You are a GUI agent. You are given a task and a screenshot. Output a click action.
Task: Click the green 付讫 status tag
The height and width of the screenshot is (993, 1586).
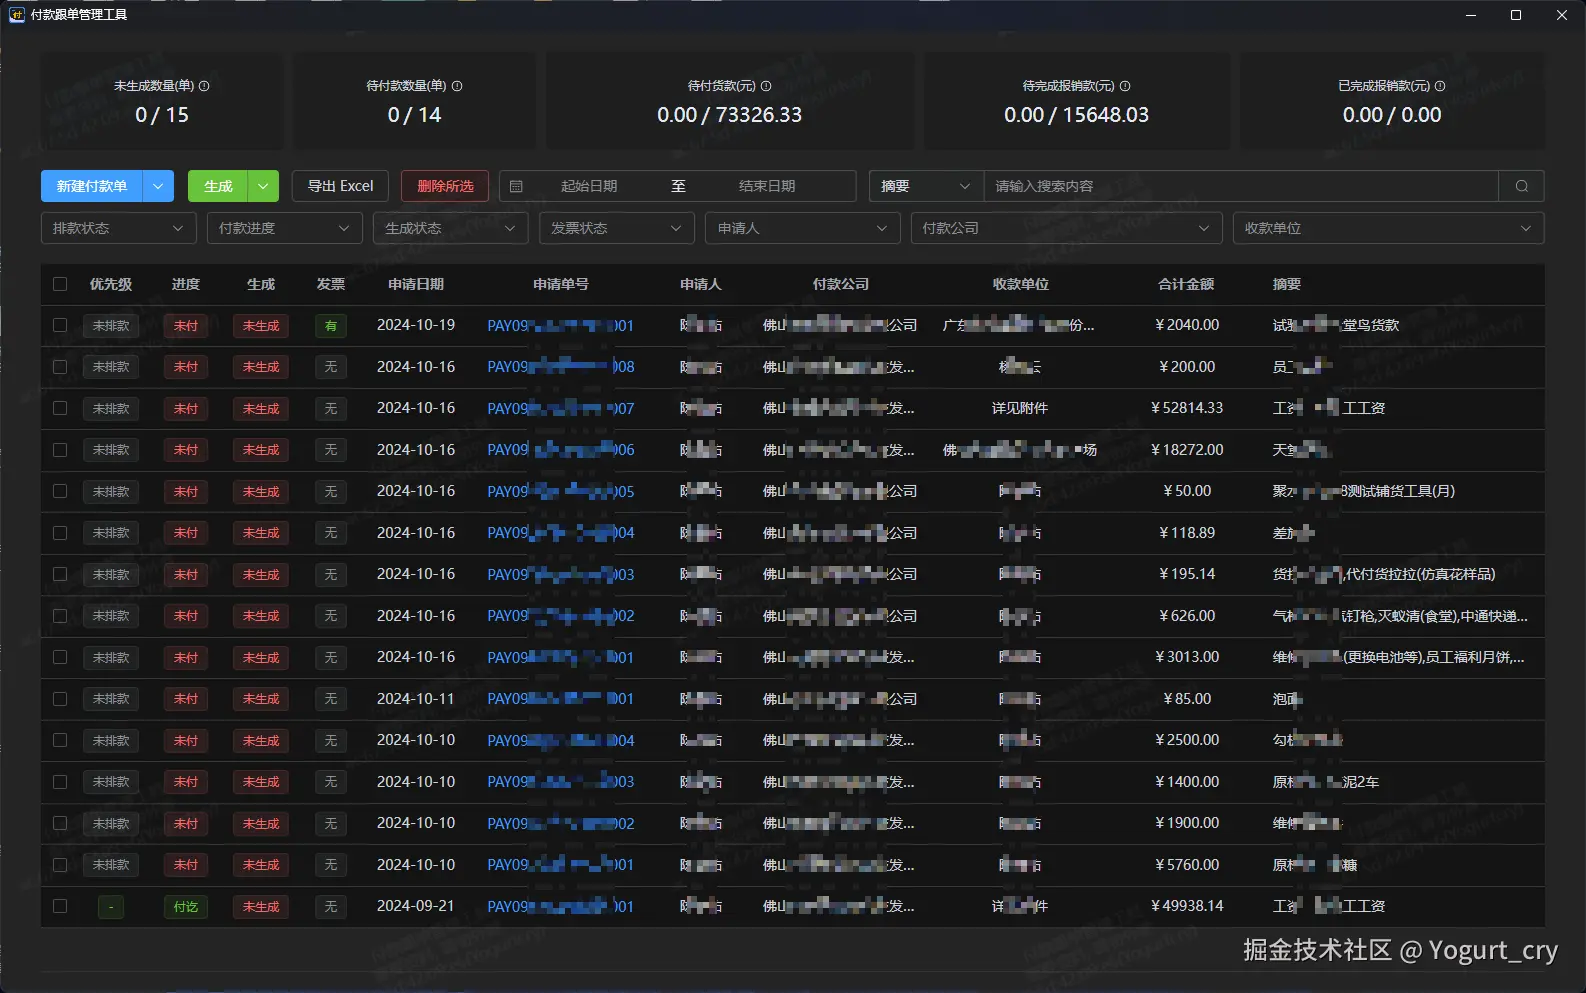coord(186,907)
